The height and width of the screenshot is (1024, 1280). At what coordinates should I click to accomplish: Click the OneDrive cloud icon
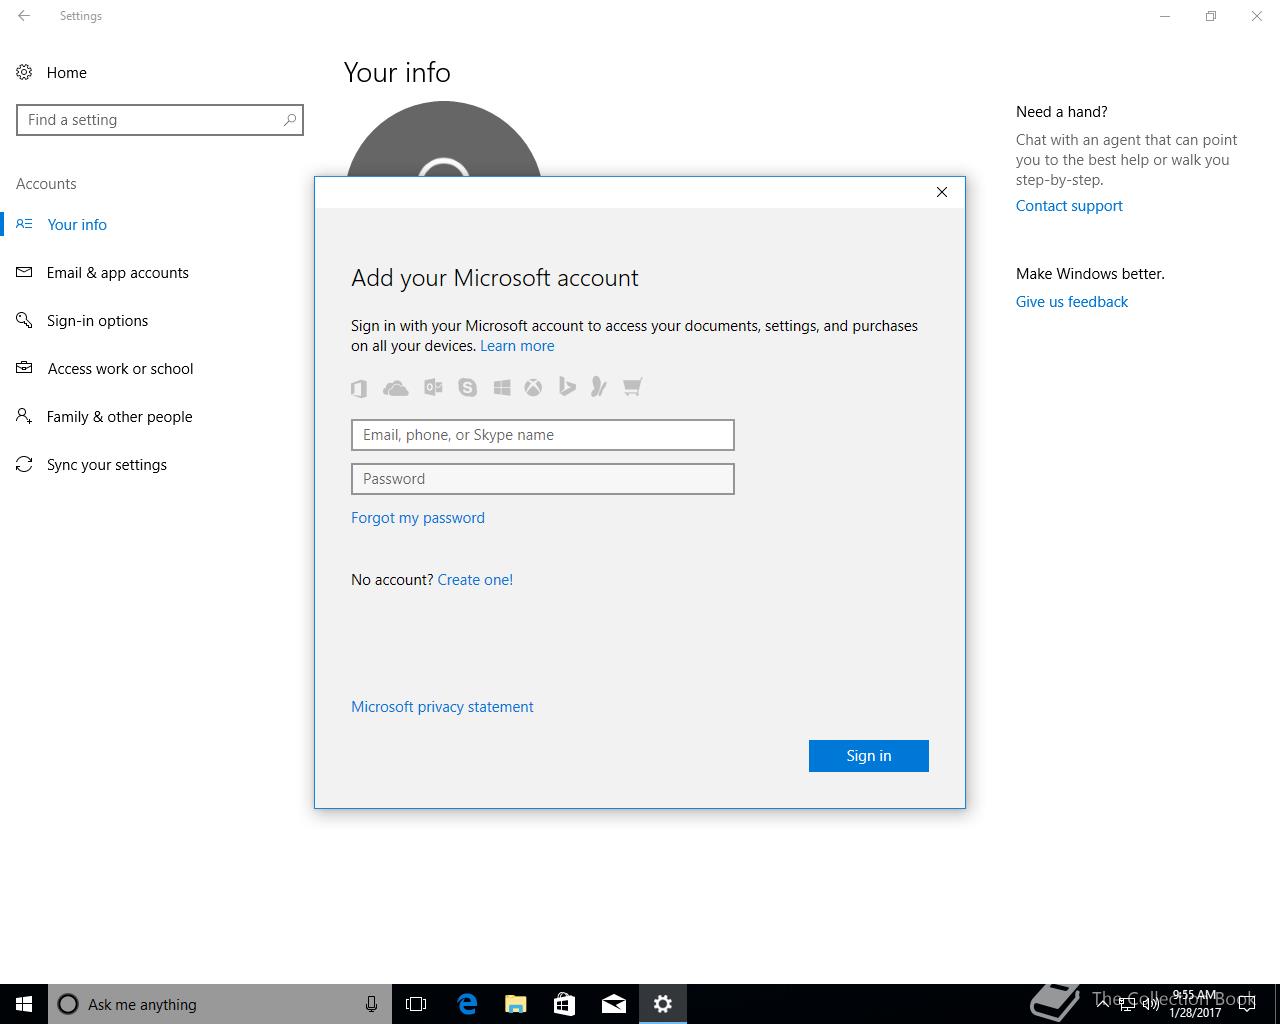(396, 388)
